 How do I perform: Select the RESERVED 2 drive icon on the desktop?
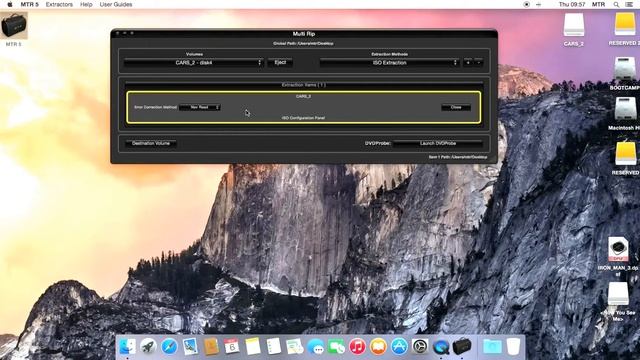[x=625, y=24]
